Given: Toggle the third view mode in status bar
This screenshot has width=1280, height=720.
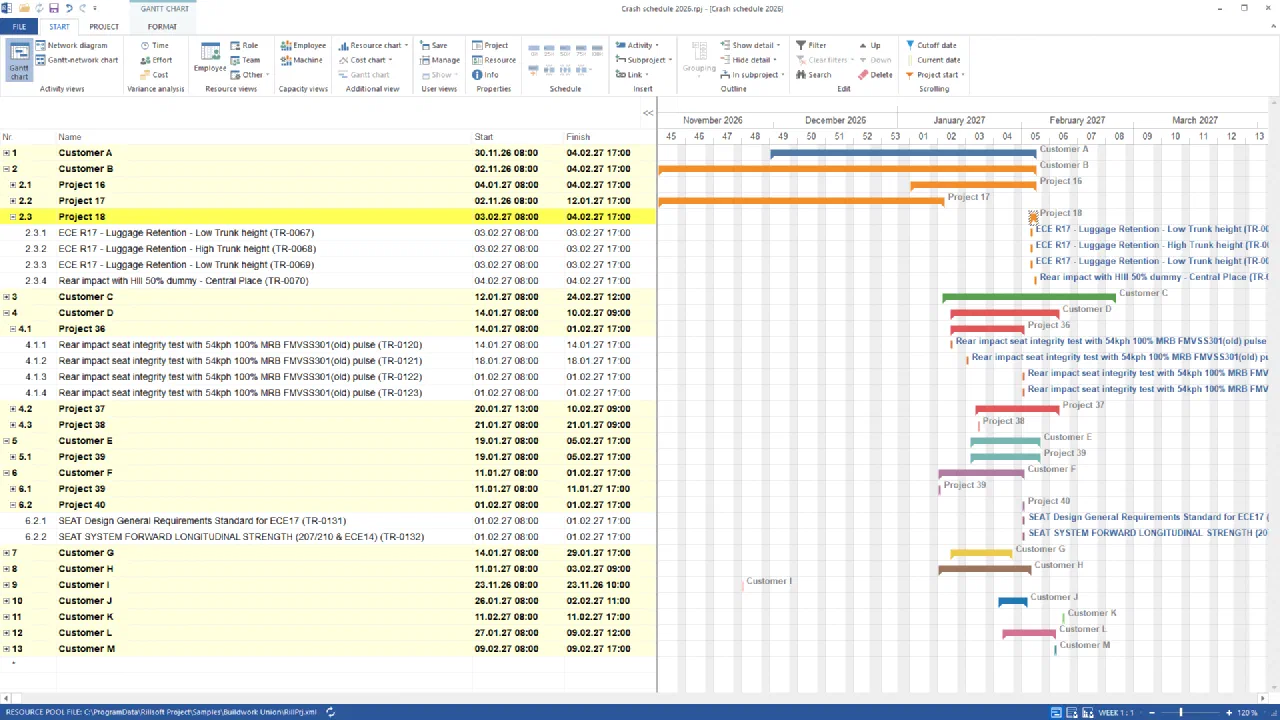Looking at the screenshot, I should (1087, 712).
